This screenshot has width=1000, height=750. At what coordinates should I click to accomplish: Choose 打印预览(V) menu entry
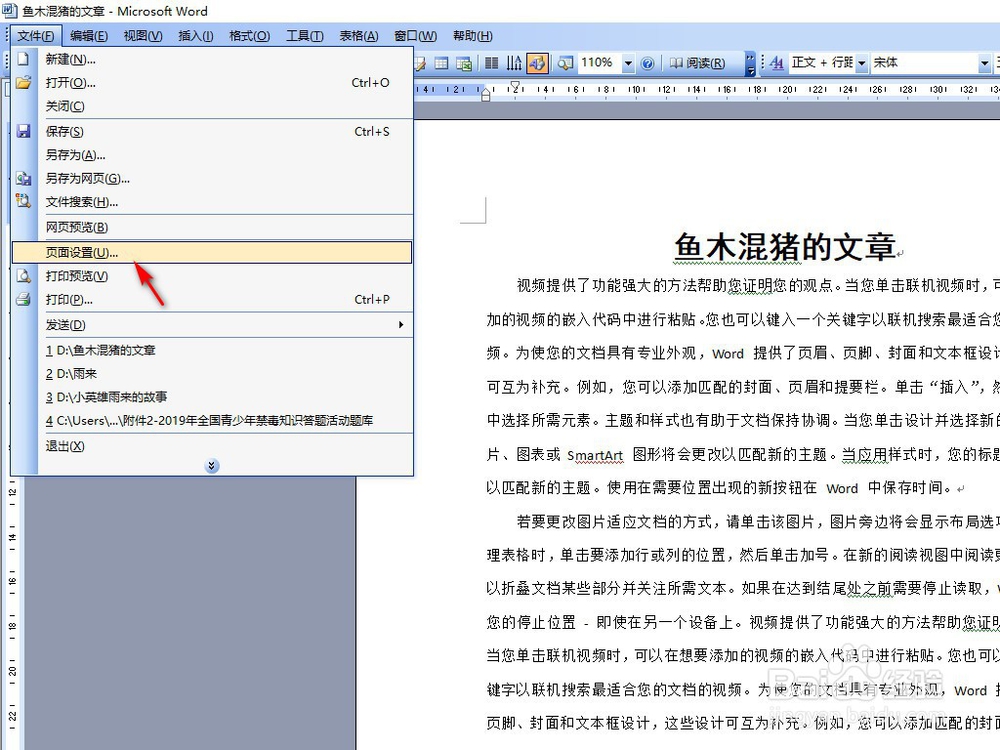tap(212, 276)
